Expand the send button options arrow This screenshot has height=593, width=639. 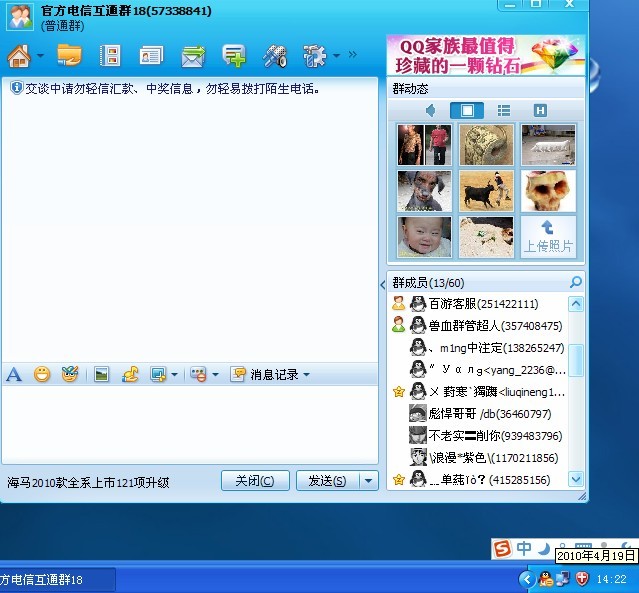[369, 481]
